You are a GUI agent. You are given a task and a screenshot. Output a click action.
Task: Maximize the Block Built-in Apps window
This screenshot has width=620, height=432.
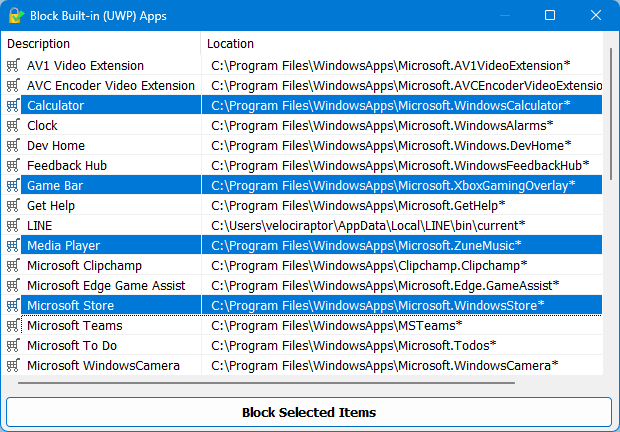(x=550, y=15)
